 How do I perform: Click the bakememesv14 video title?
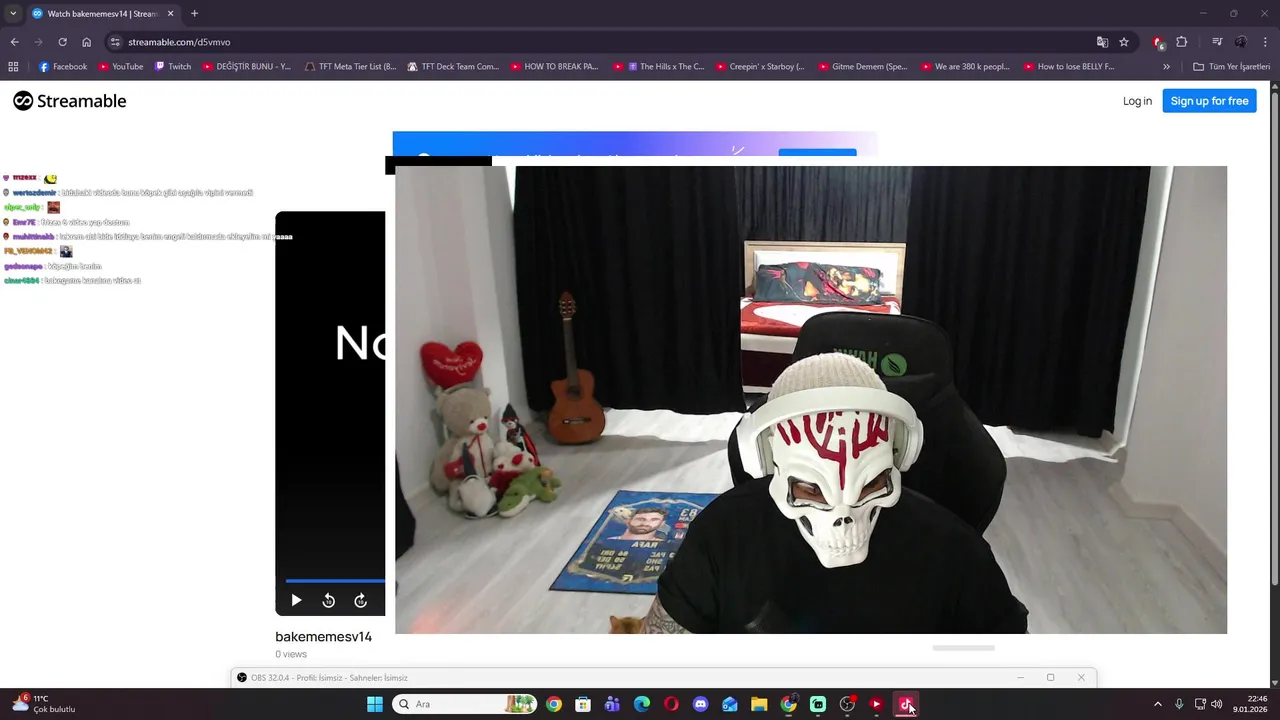click(323, 637)
